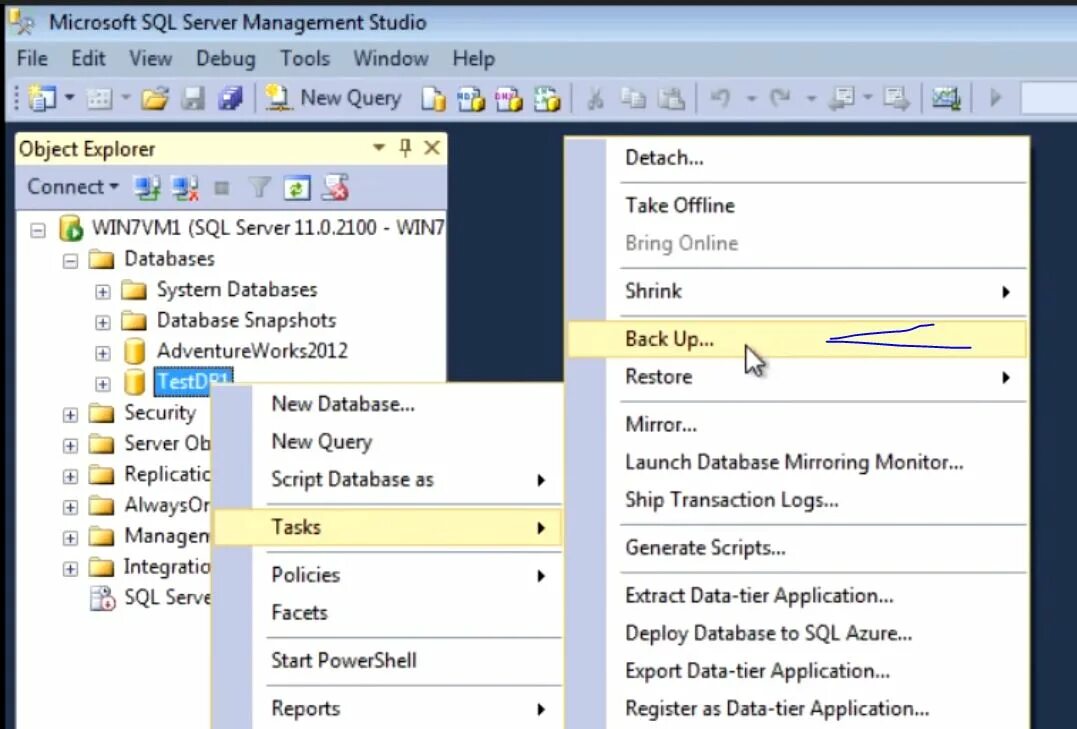Click the Navigate Backward icon
The width and height of the screenshot is (1077, 729).
pyautogui.click(x=842, y=98)
